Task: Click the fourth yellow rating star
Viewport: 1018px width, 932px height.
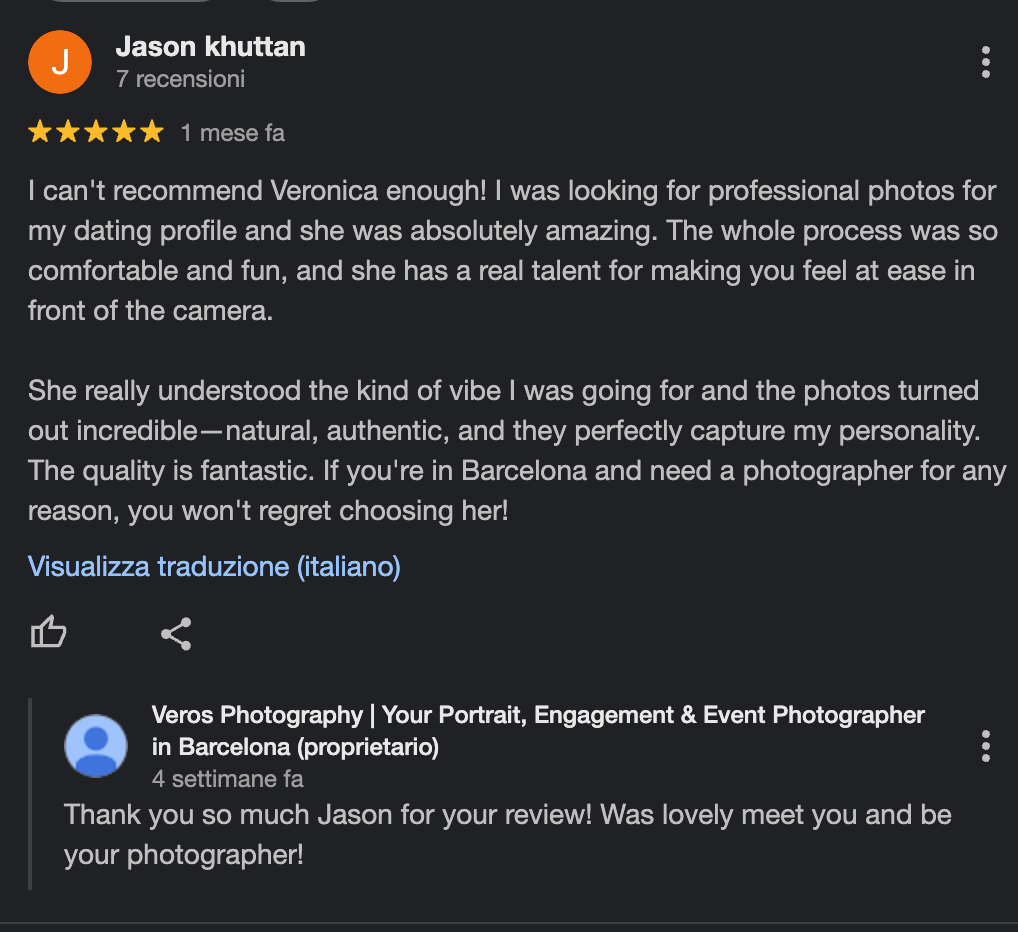Action: [124, 132]
